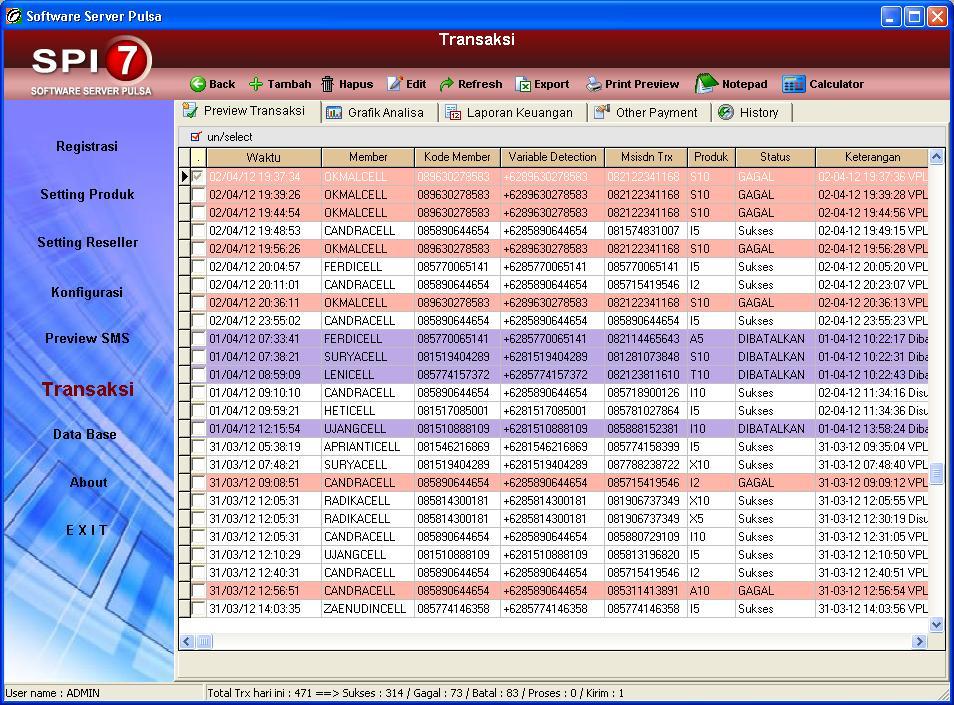Viewport: 954px width, 705px height.
Task: Click the title bar application icon
Action: coord(13,16)
